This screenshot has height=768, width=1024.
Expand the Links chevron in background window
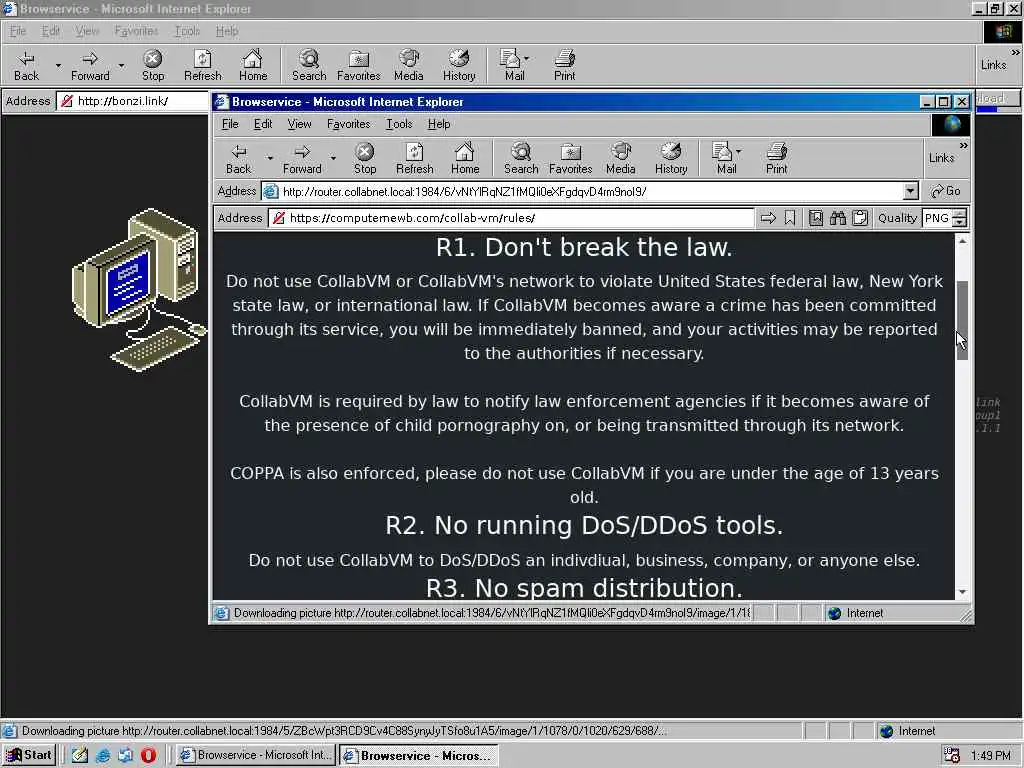click(1015, 52)
